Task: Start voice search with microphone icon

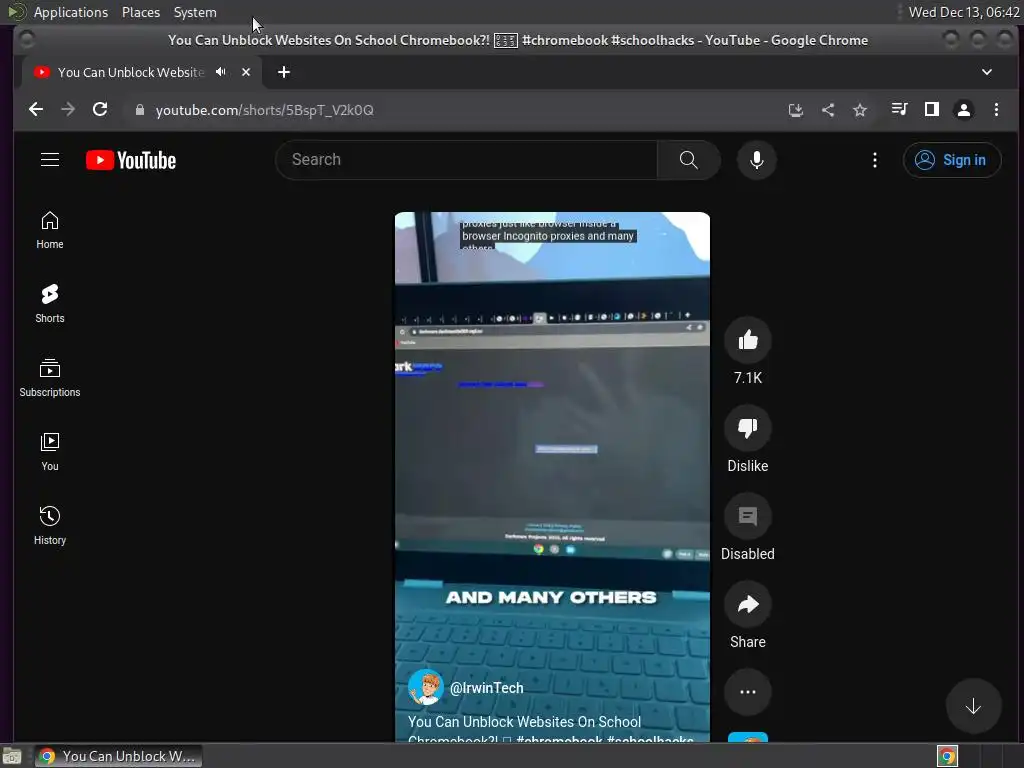Action: [x=756, y=160]
